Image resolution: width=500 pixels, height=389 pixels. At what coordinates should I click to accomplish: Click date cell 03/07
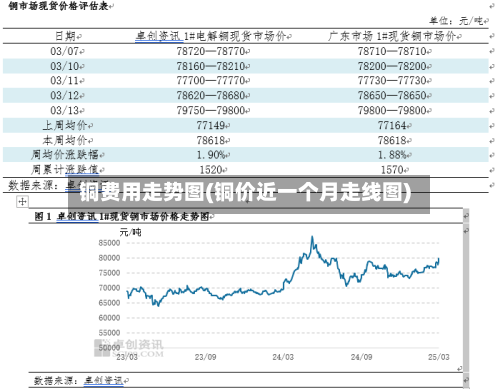(64, 51)
